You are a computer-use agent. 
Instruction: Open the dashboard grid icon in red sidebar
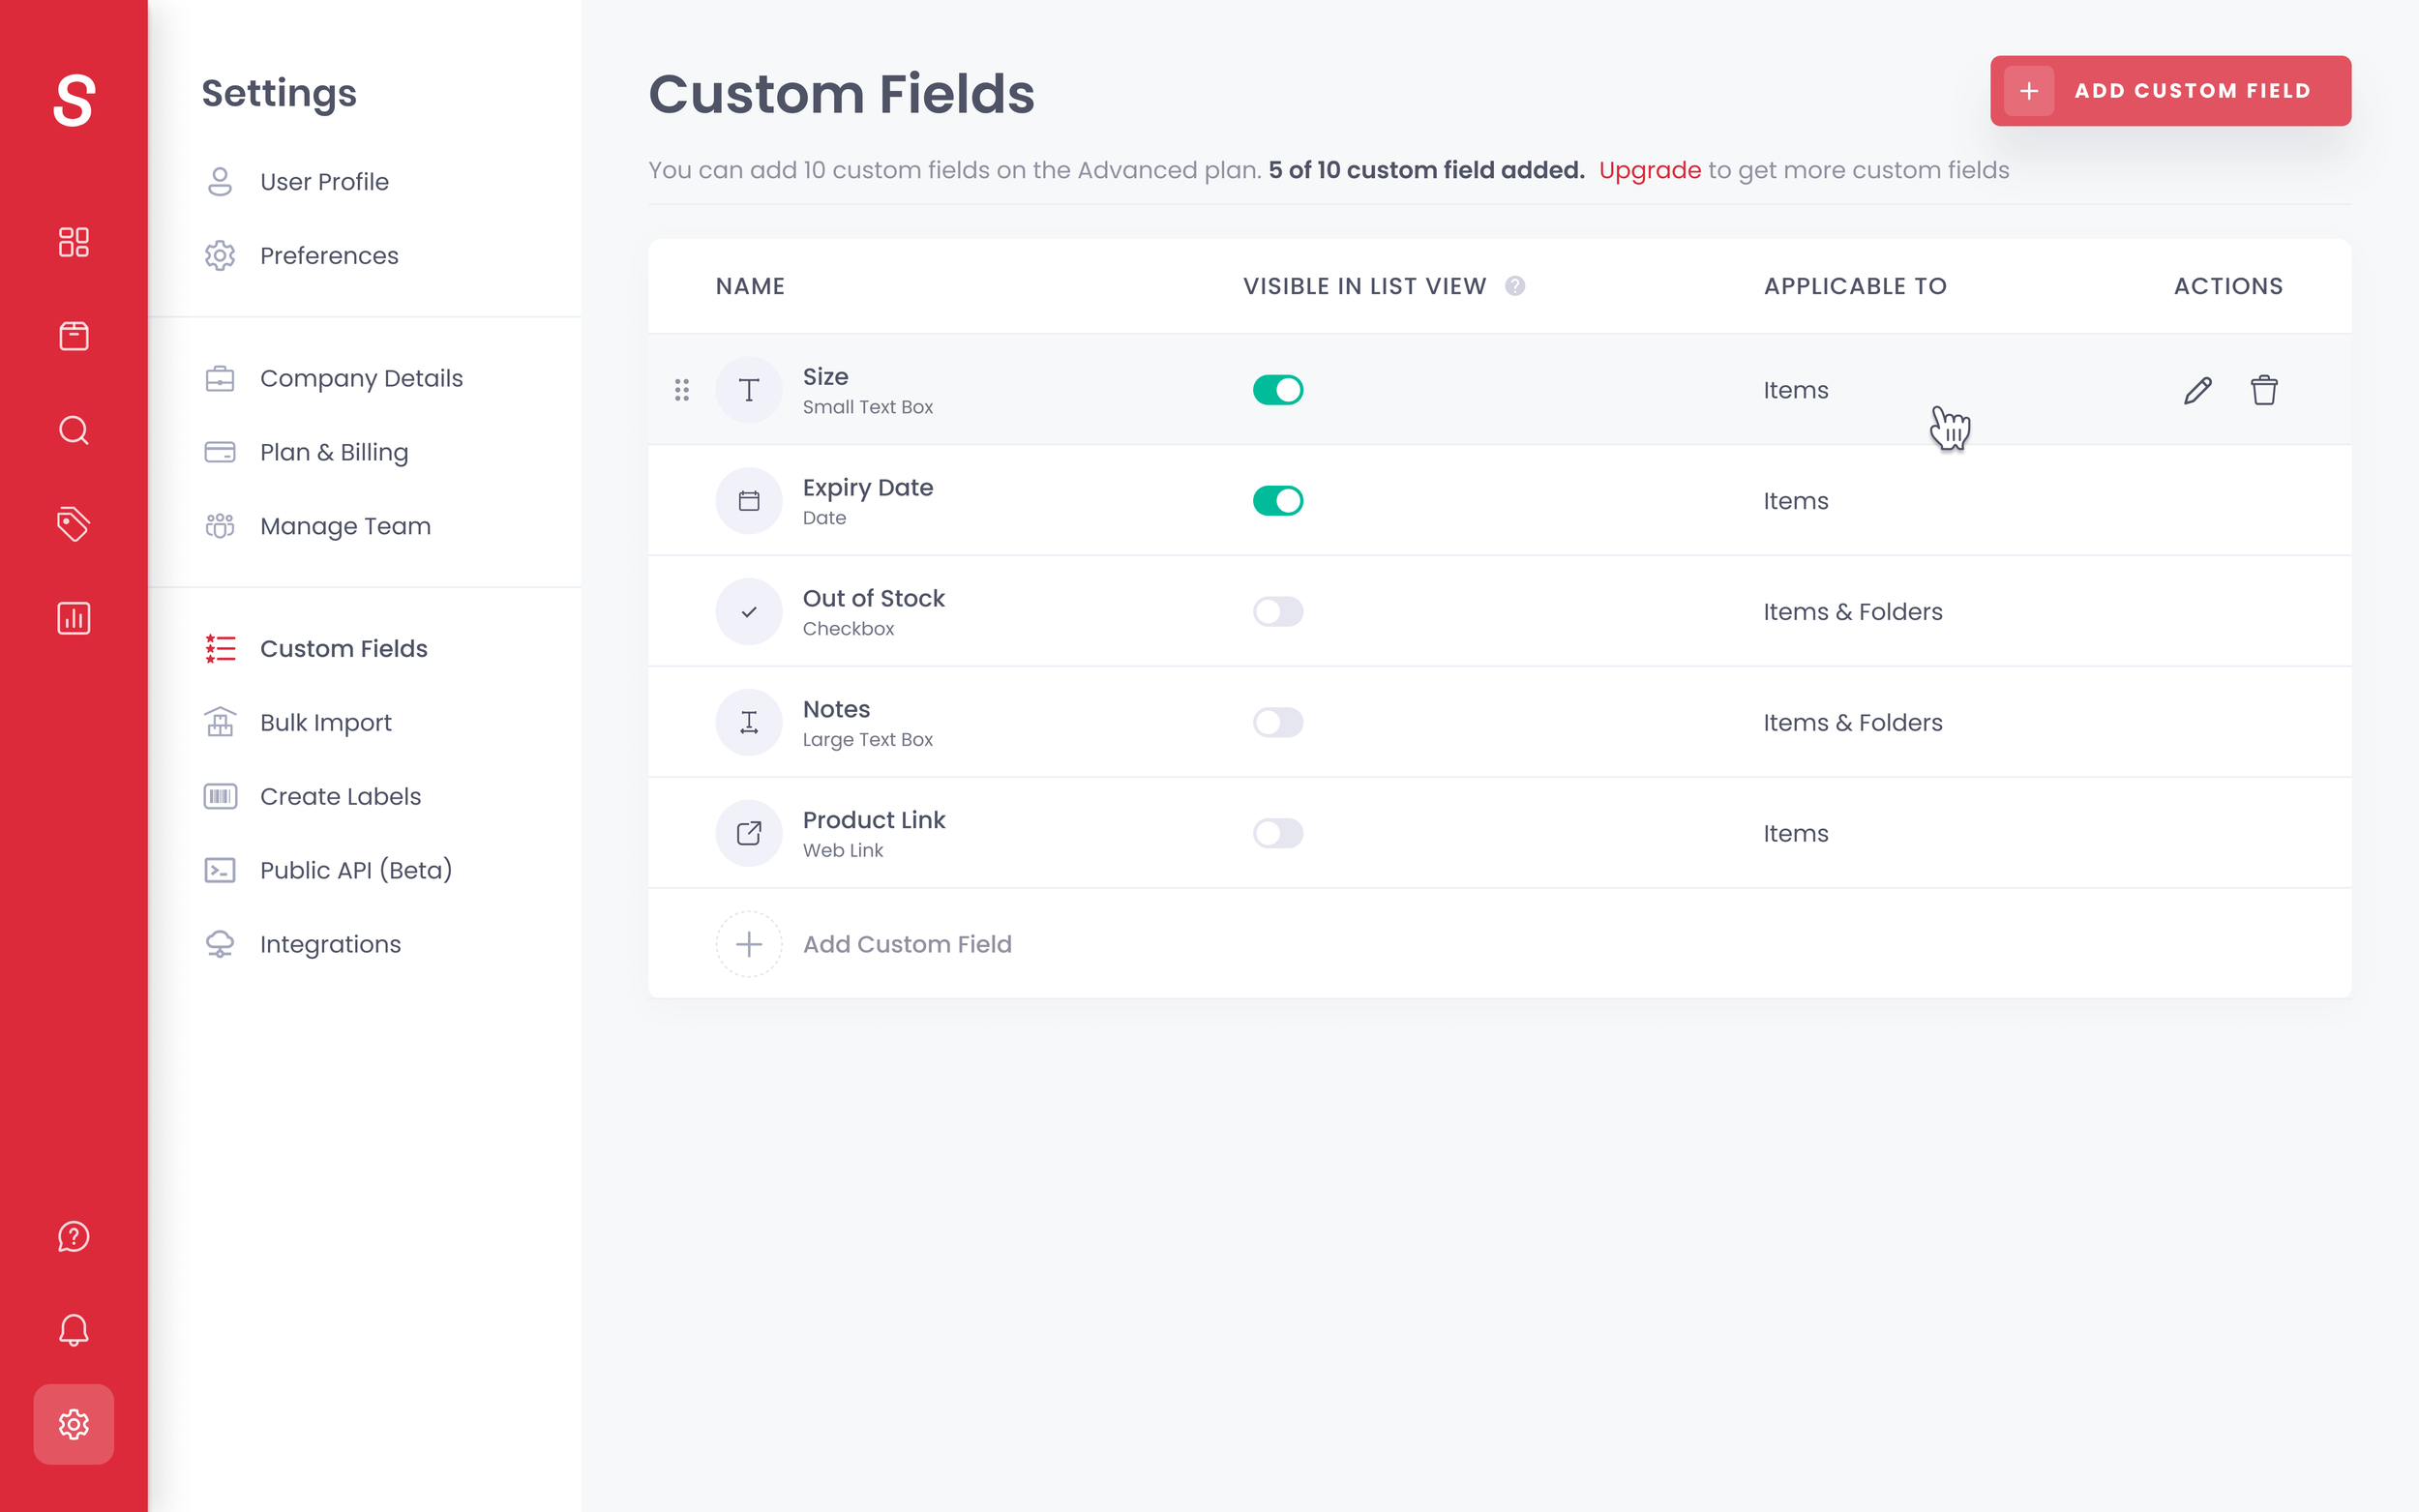(x=74, y=242)
